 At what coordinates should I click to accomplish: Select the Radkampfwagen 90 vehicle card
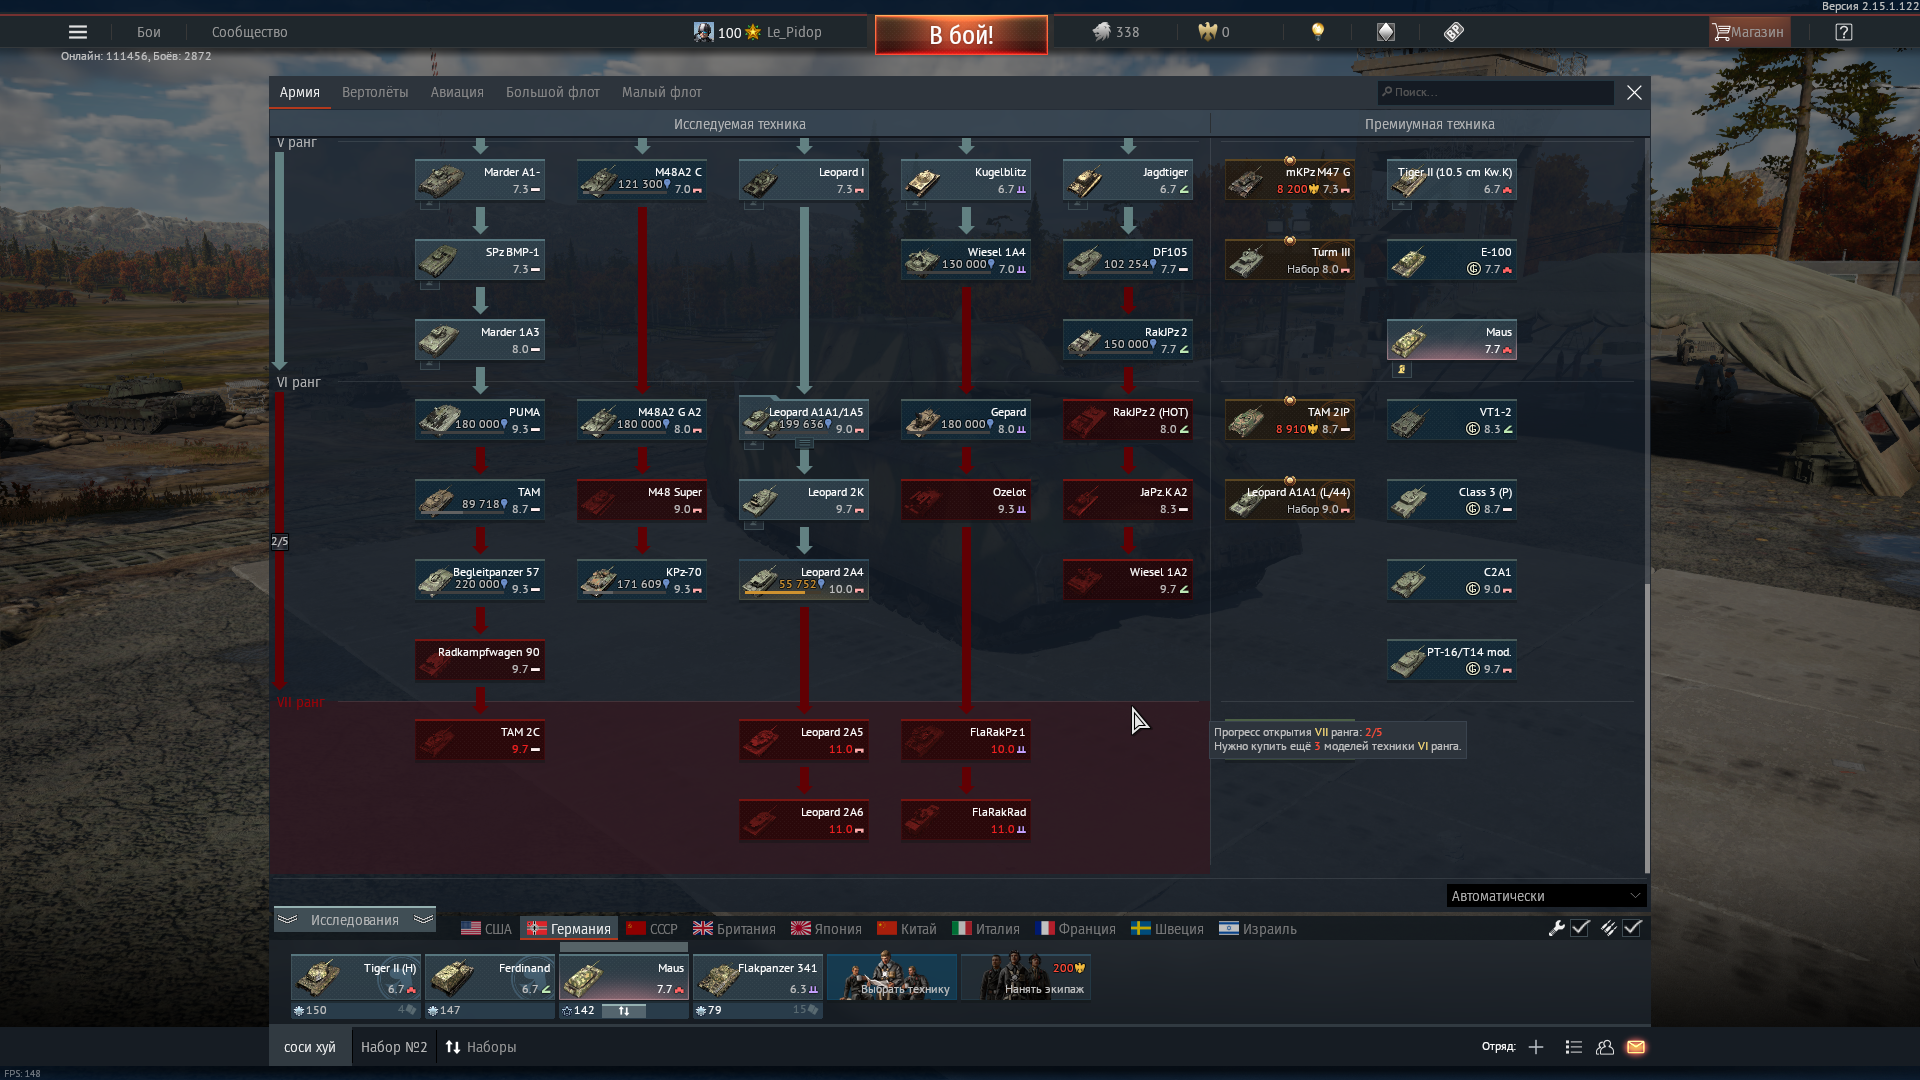coord(480,660)
